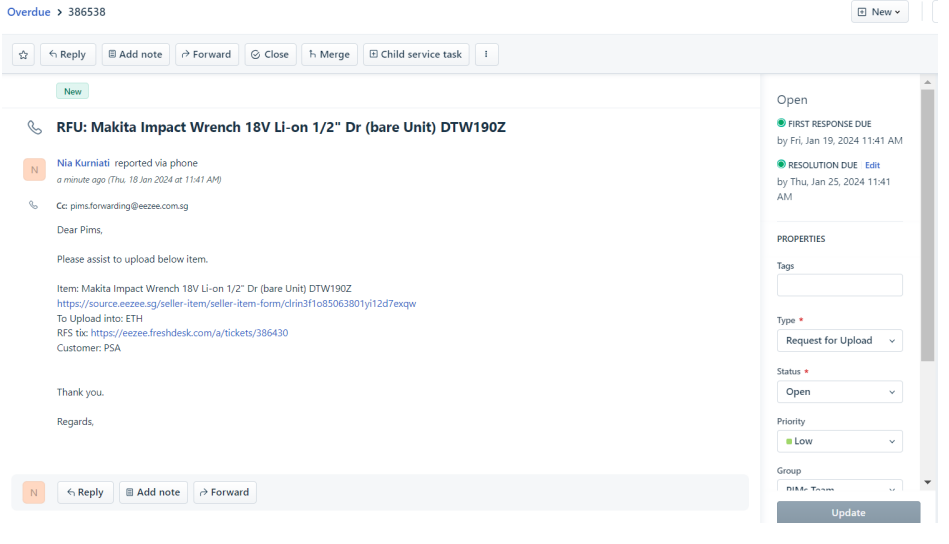Image resolution: width=949 pixels, height=544 pixels.
Task: Click the Update button
Action: click(849, 513)
